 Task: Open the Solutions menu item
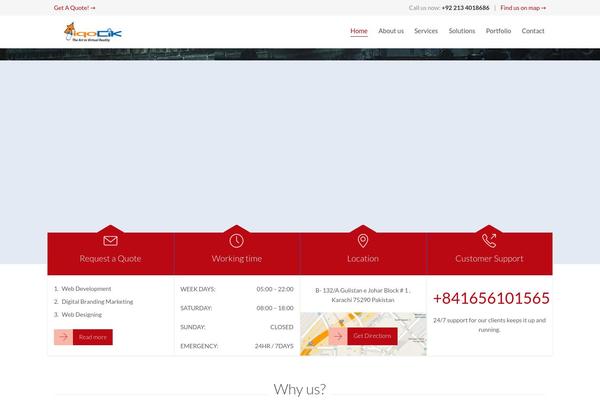[462, 31]
